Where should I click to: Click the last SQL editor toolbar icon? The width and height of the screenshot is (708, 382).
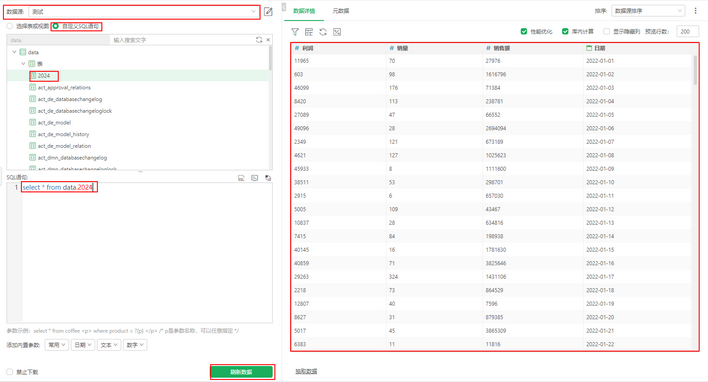(x=268, y=178)
